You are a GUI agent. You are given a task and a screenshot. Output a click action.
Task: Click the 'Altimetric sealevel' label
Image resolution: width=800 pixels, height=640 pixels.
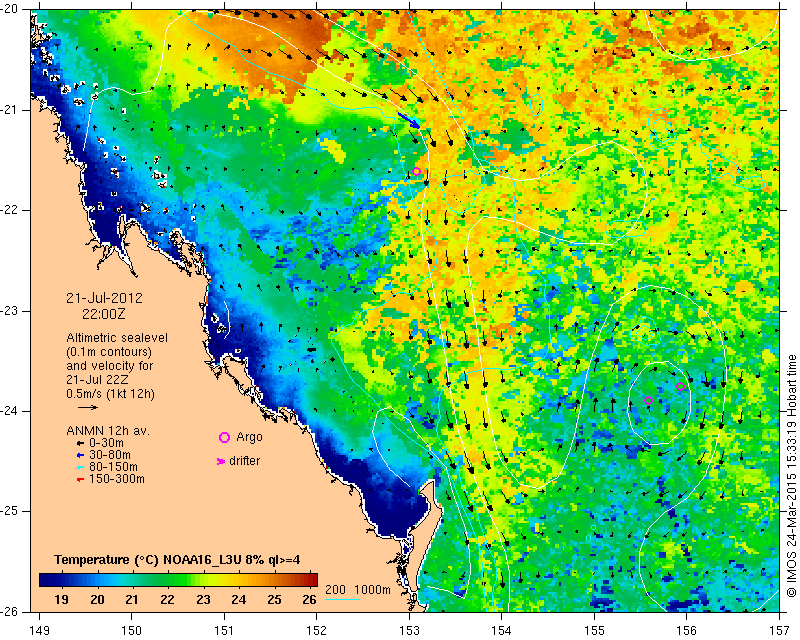[x=117, y=338]
